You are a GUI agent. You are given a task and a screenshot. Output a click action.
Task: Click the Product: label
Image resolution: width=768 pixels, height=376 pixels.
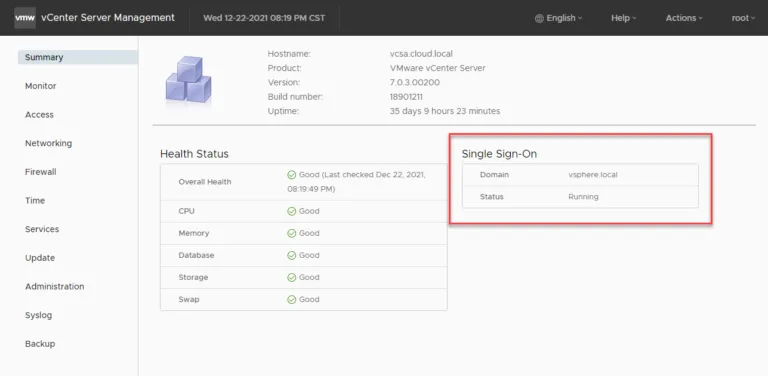(285, 68)
